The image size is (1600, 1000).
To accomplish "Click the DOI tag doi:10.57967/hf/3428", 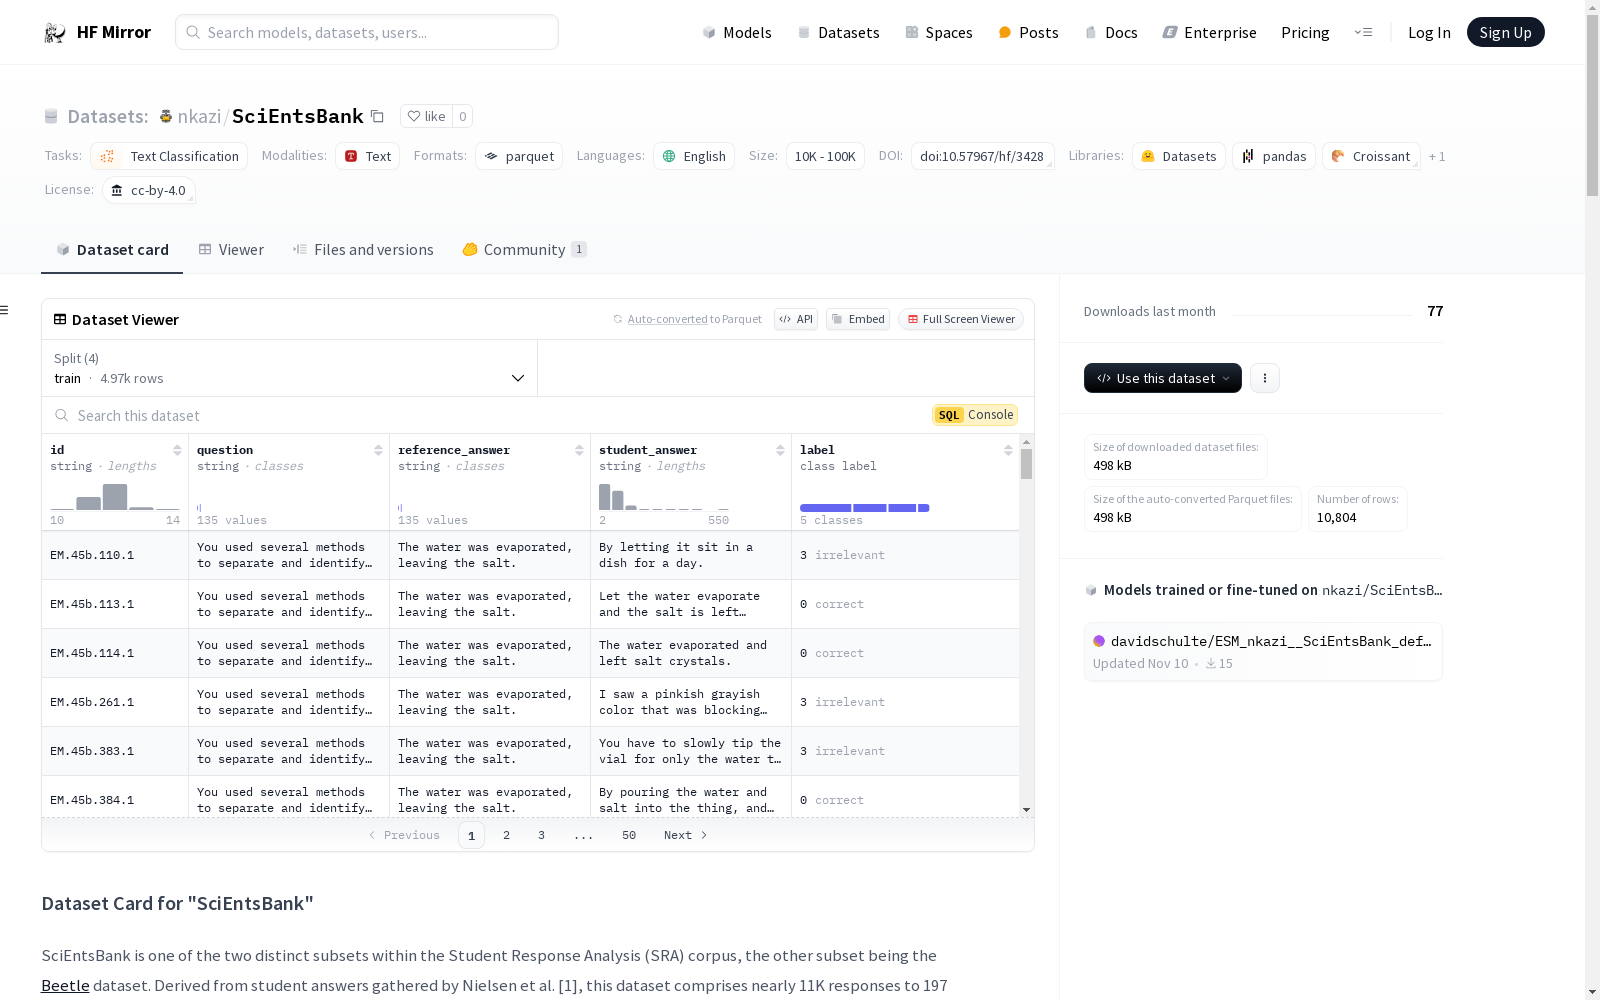I will 982,156.
